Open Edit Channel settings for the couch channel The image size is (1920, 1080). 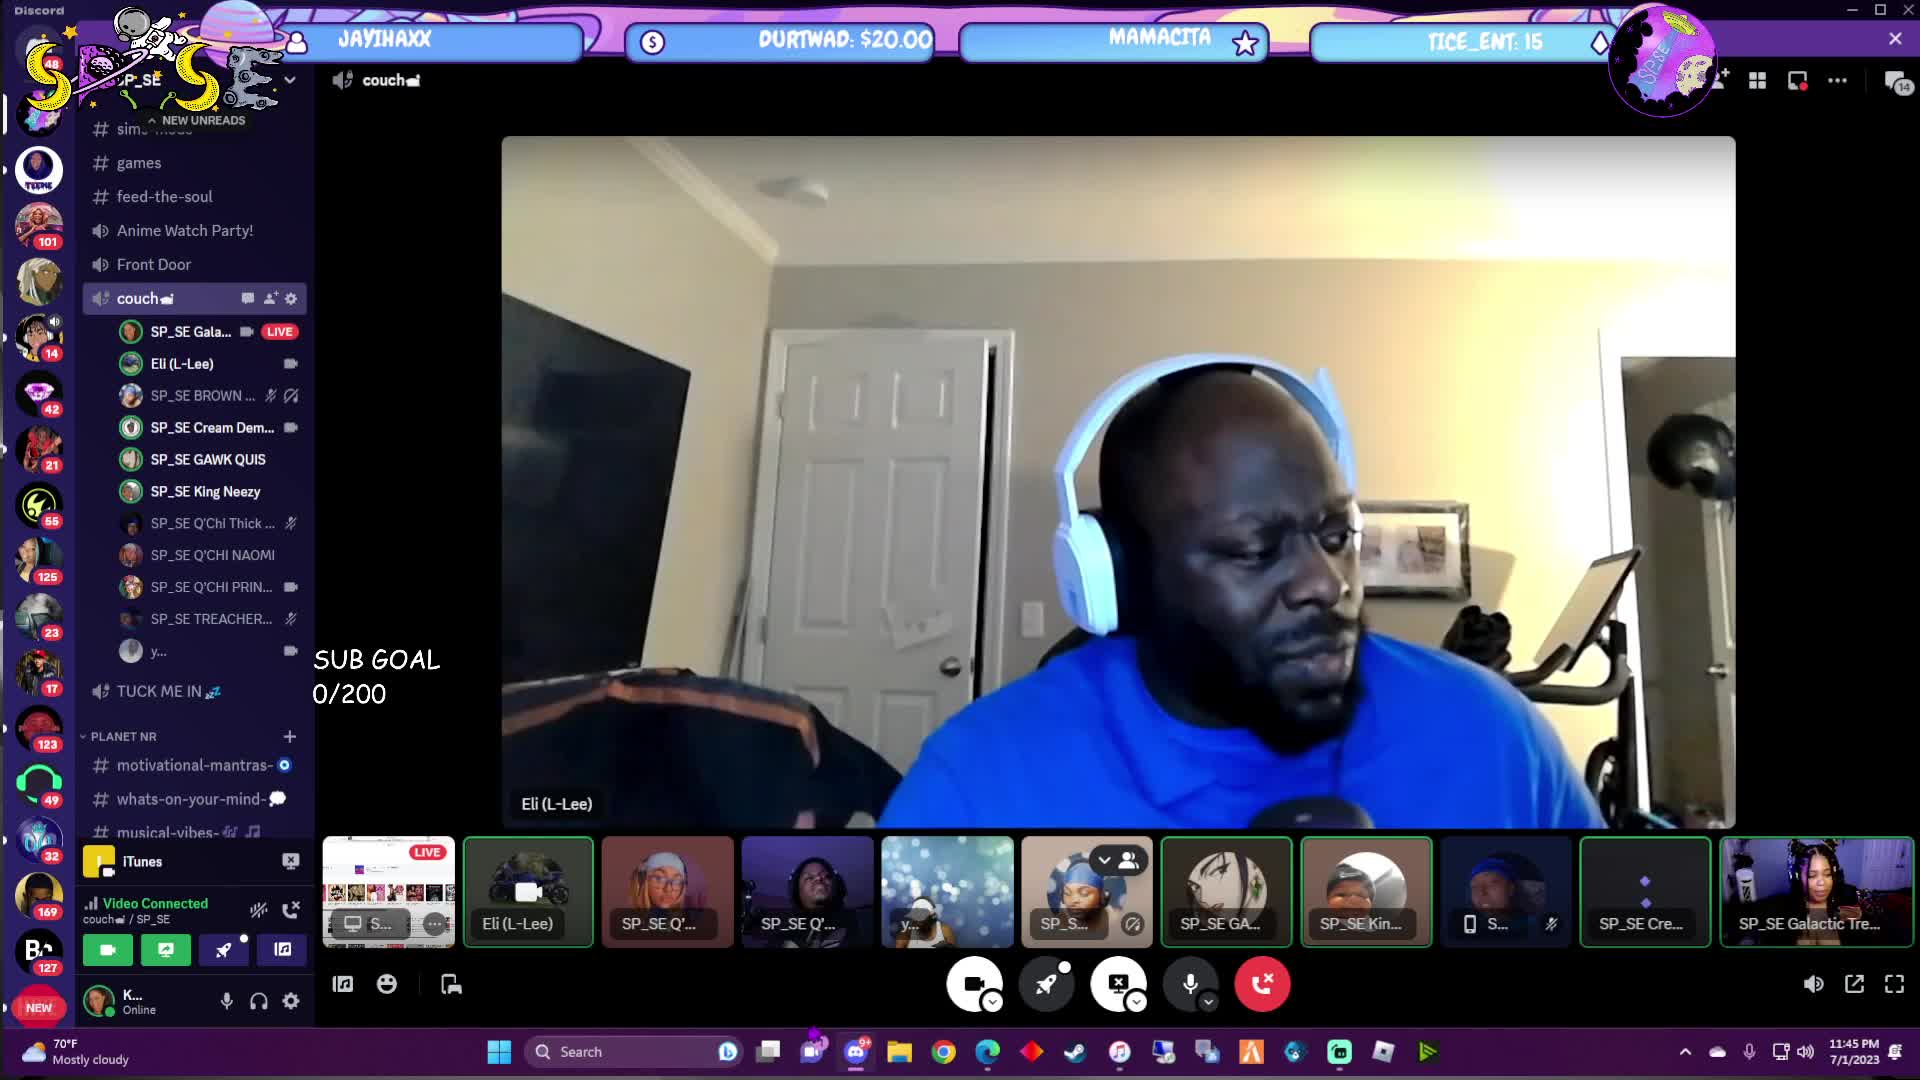(x=291, y=298)
